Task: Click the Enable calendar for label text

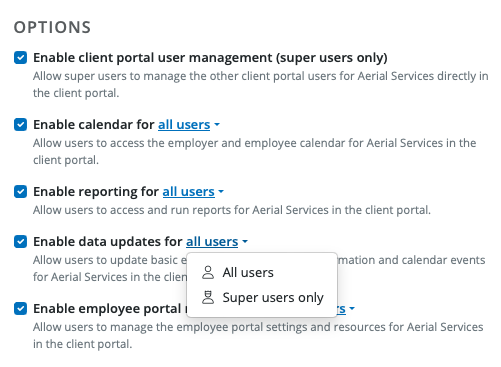Action: pos(94,125)
